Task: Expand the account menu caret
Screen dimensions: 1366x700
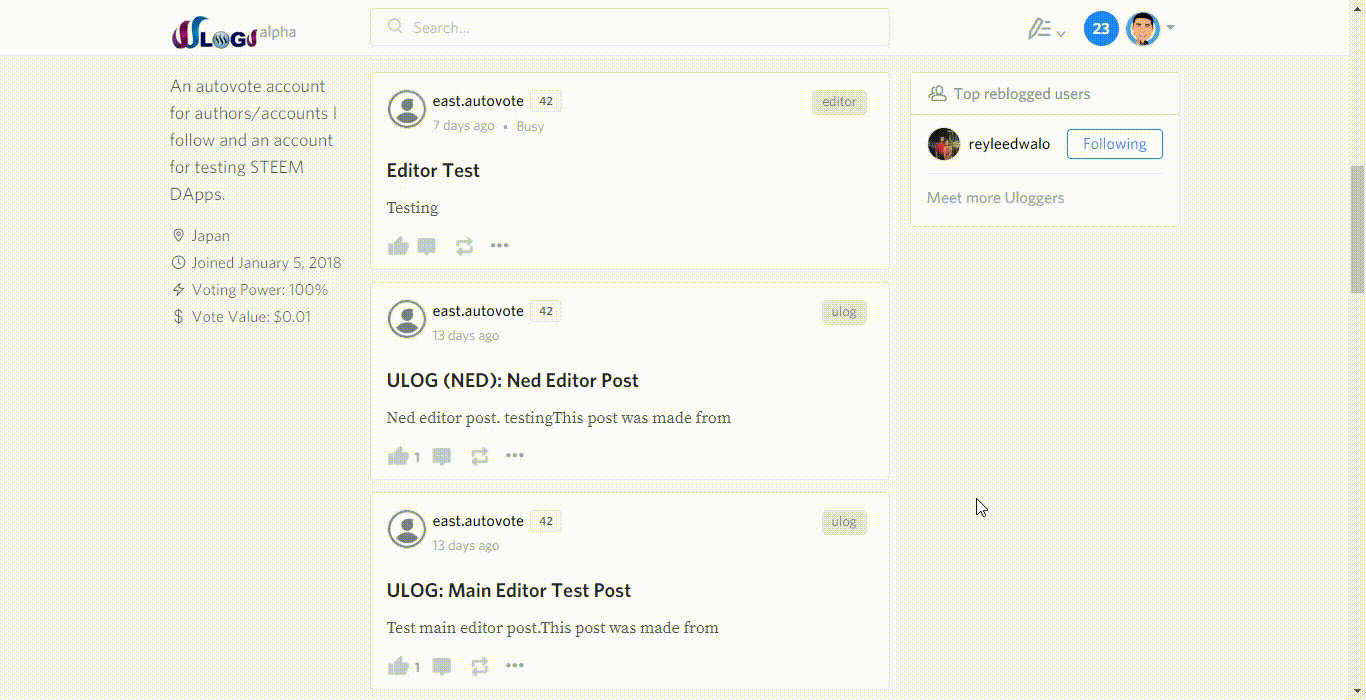Action: click(1170, 28)
